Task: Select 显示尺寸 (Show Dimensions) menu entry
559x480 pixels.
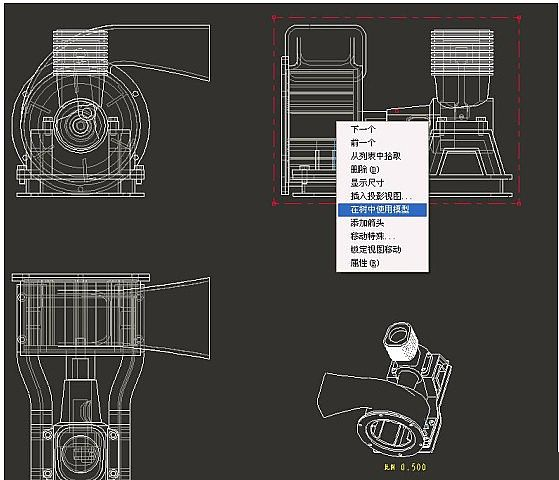Action: click(x=382, y=183)
